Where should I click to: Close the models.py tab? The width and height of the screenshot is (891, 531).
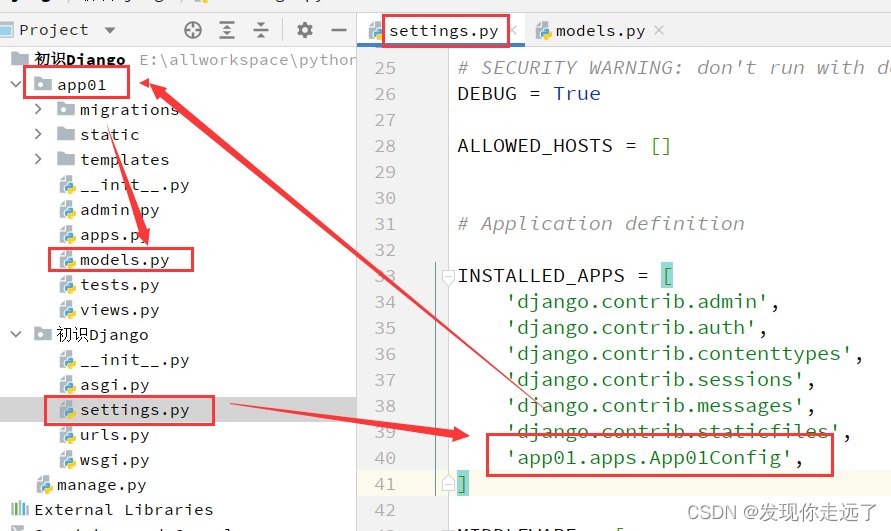[x=659, y=30]
